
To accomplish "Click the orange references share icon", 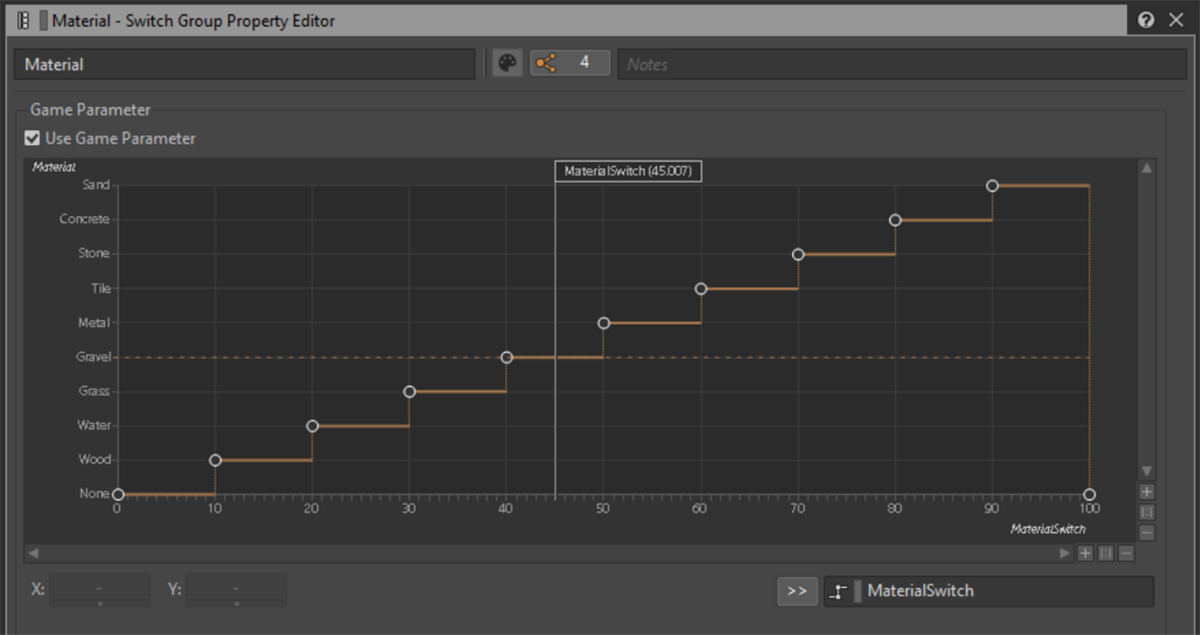I will 545,64.
